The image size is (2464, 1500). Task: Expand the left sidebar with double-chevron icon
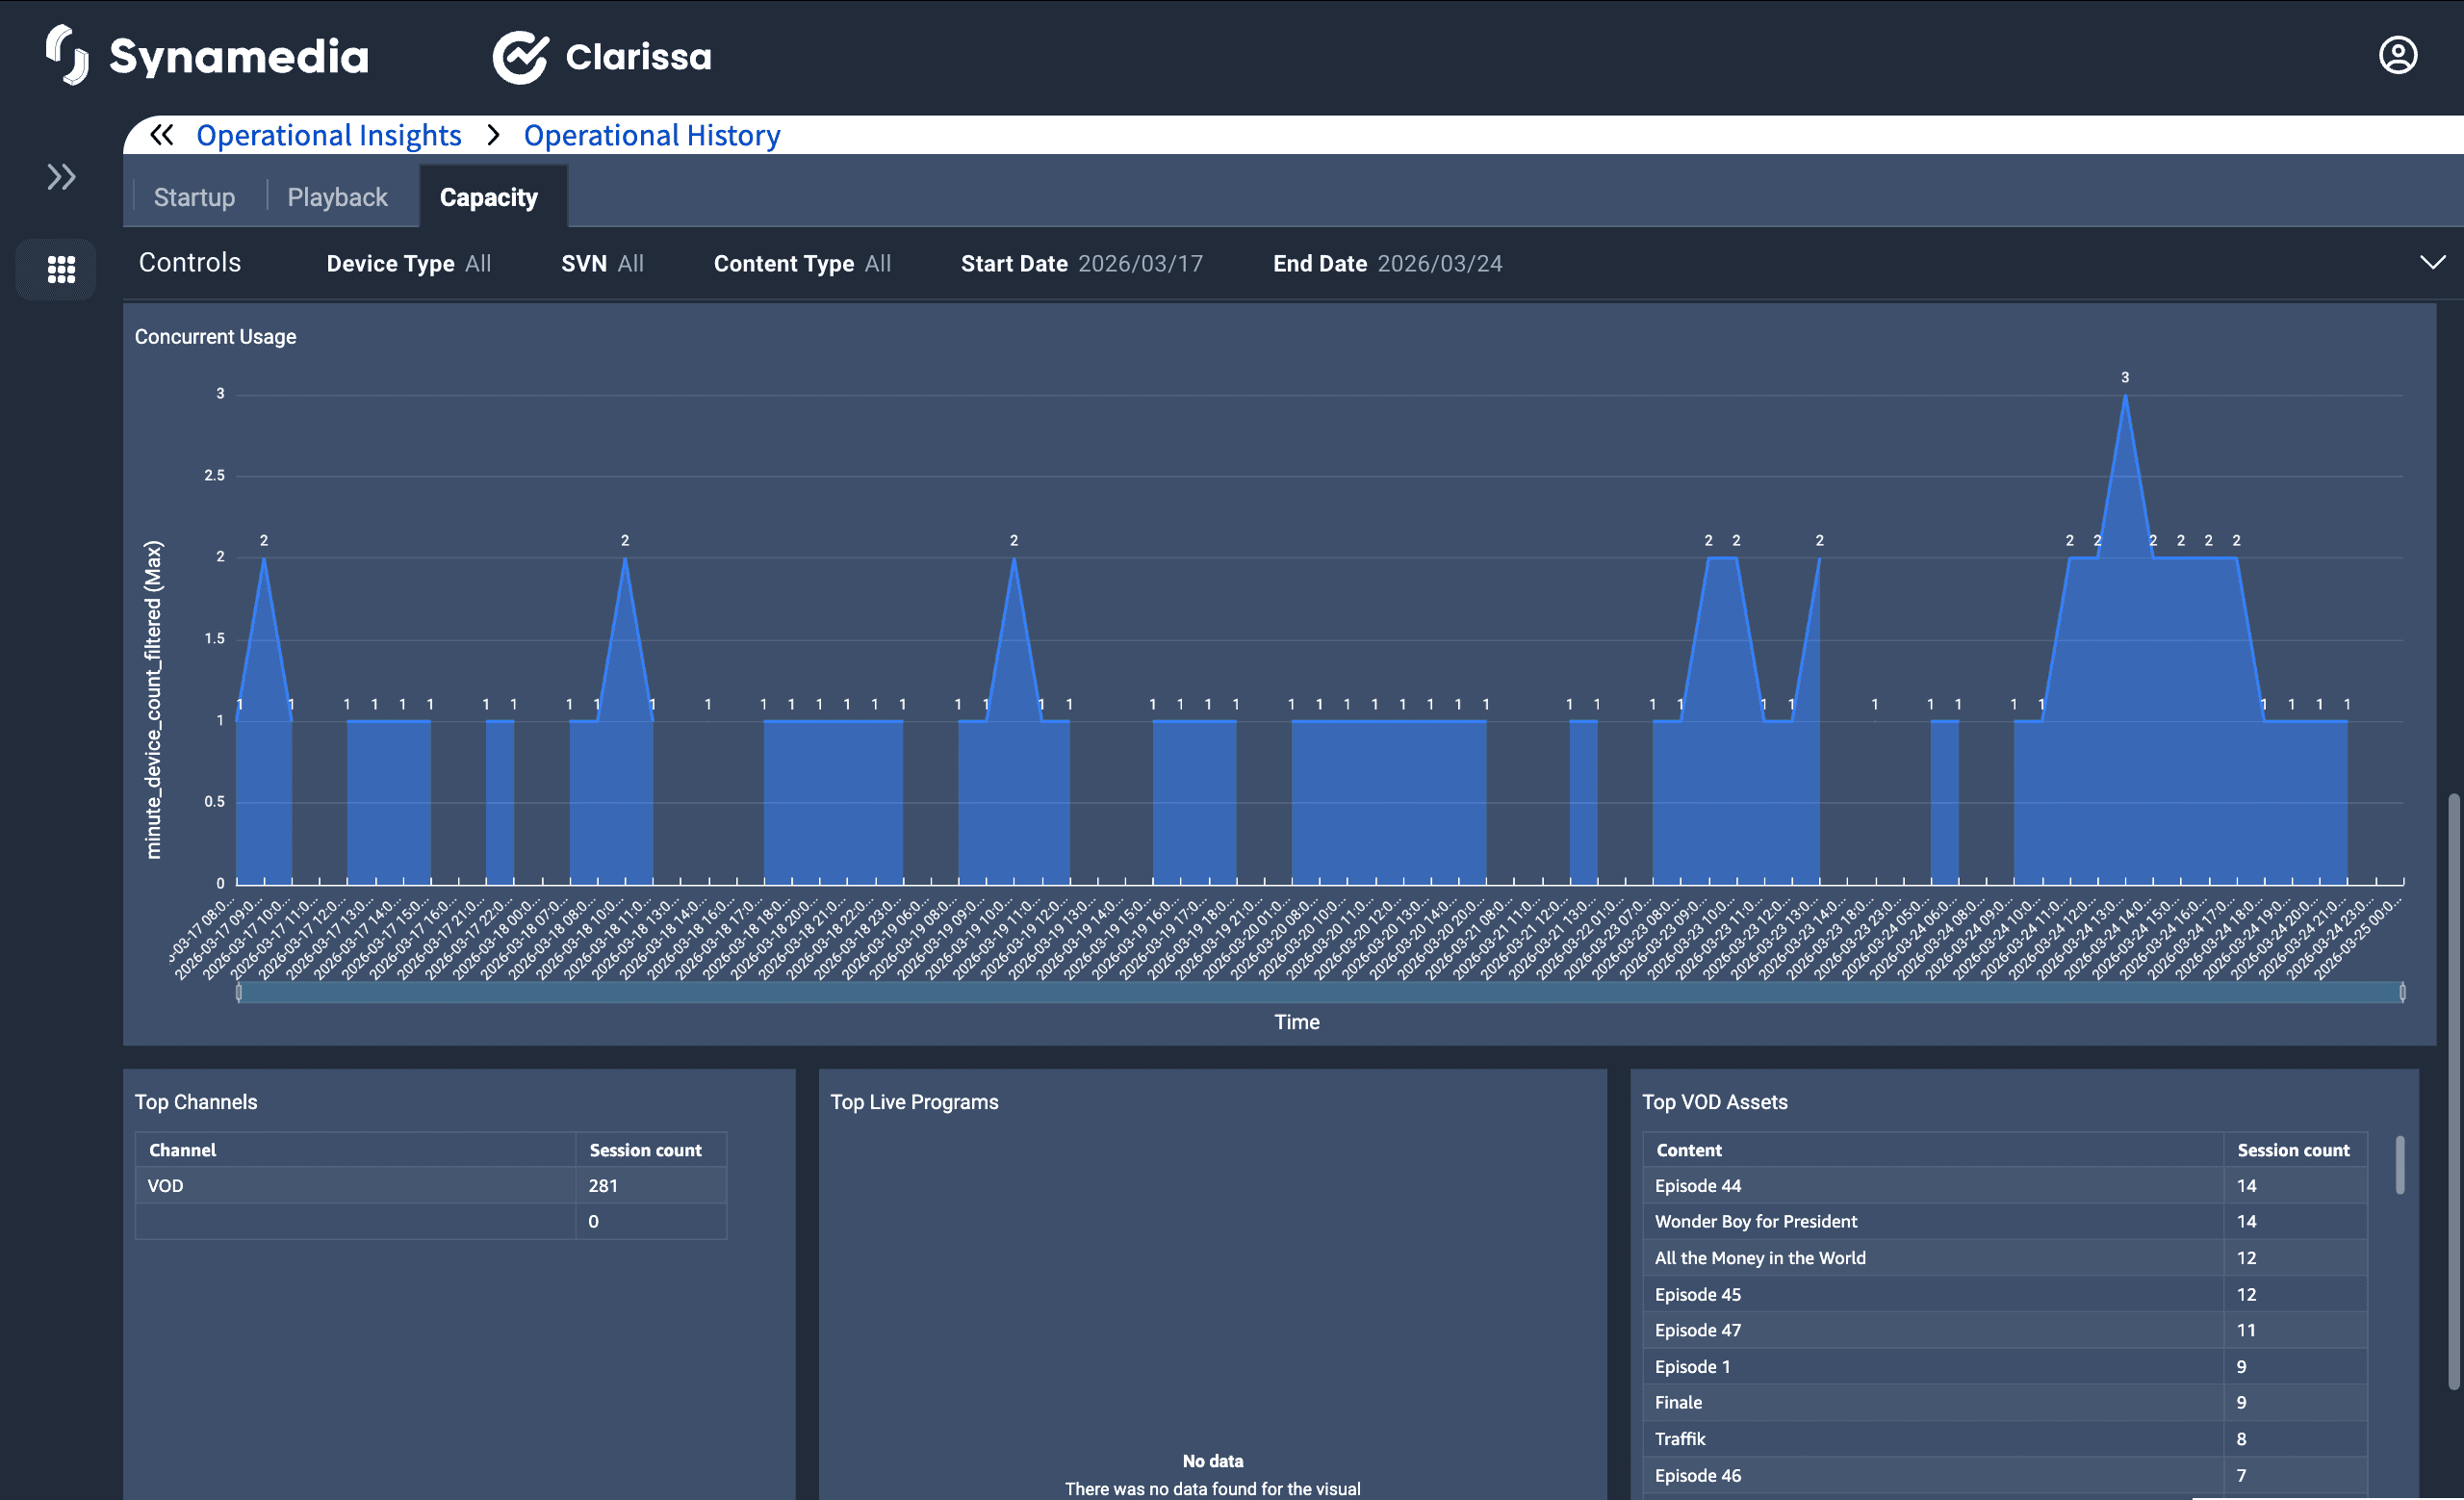61,177
